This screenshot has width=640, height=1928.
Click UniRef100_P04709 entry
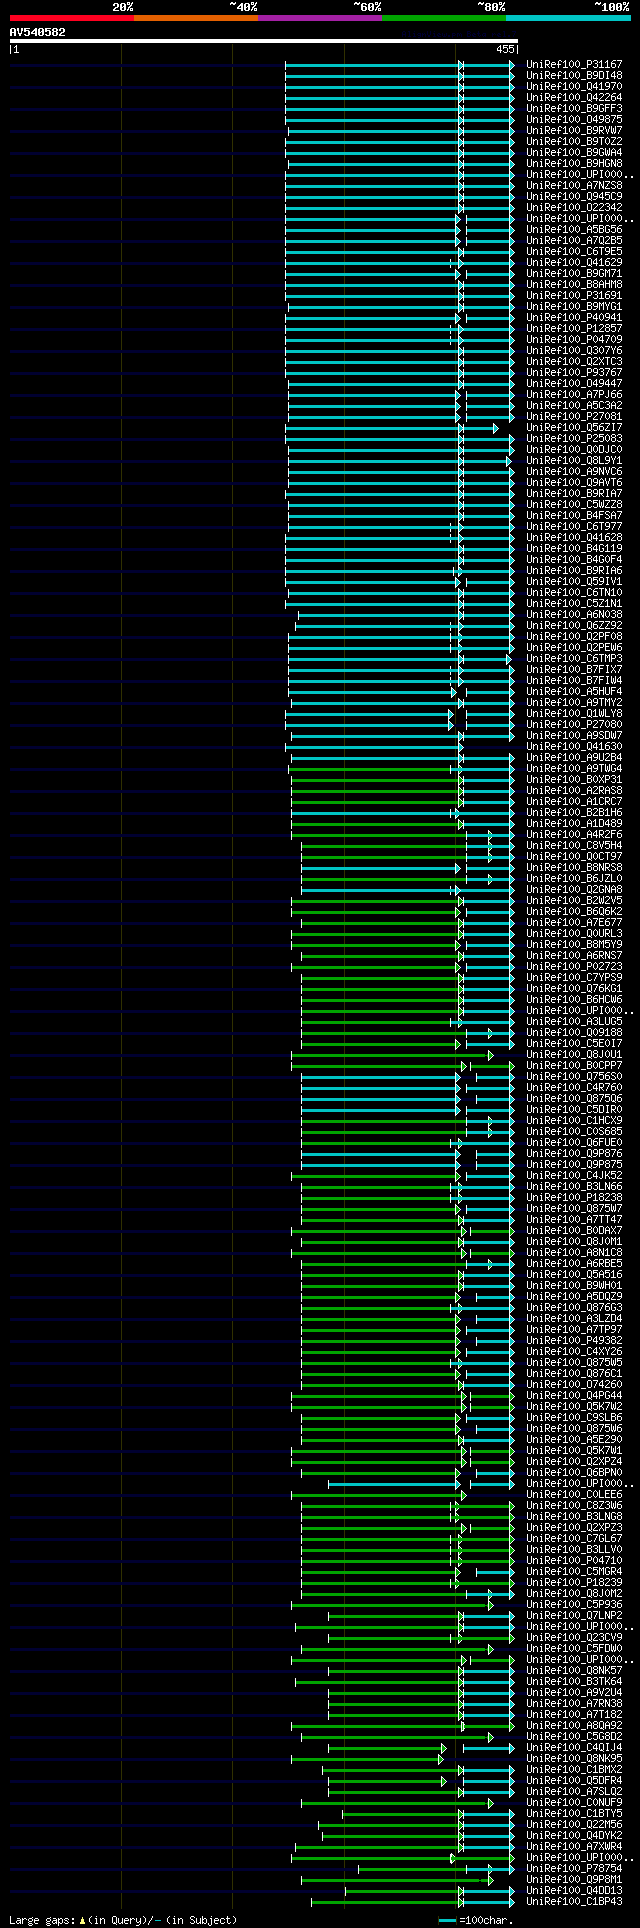click(574, 339)
